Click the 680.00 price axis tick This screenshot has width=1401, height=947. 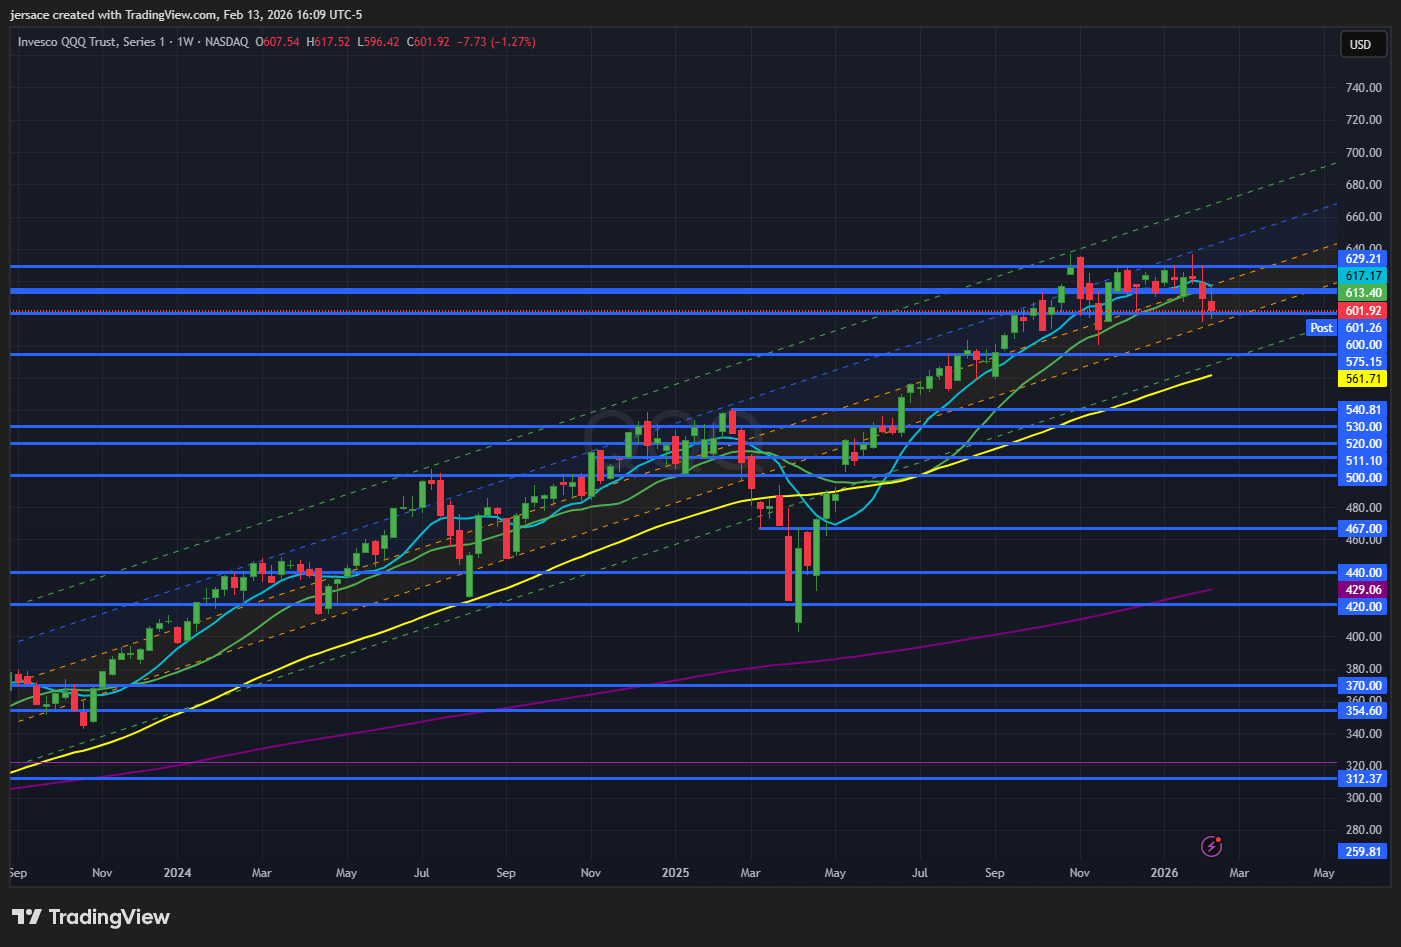1363,185
